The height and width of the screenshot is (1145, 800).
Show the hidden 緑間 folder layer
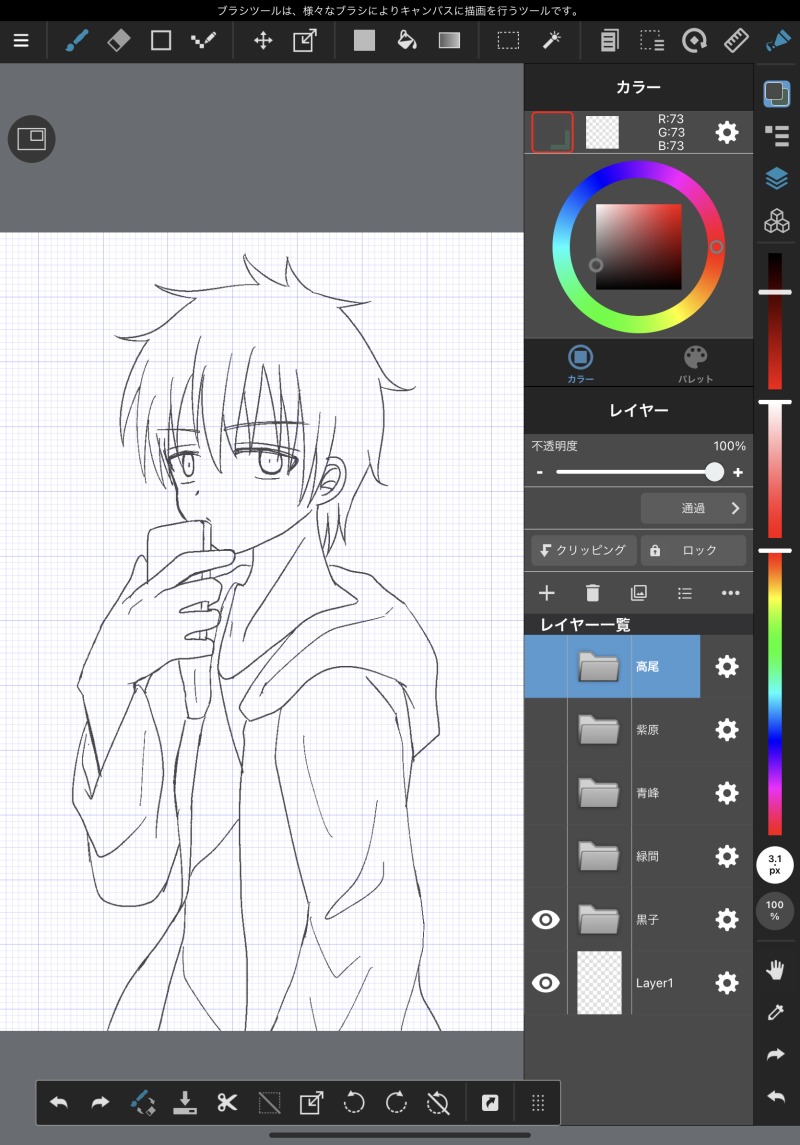pos(545,856)
